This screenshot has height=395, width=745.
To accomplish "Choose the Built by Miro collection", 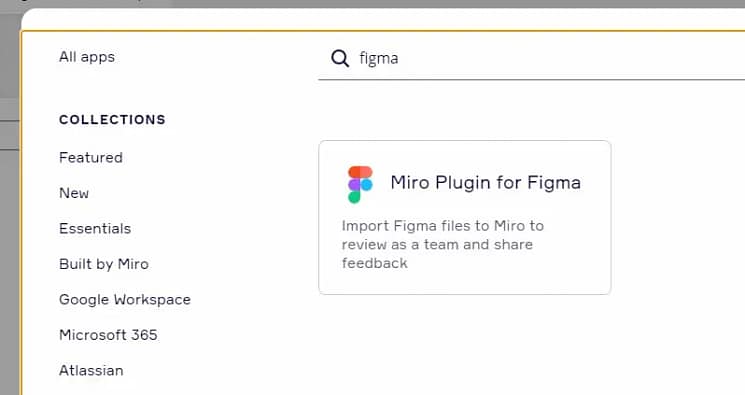I will pyautogui.click(x=104, y=264).
